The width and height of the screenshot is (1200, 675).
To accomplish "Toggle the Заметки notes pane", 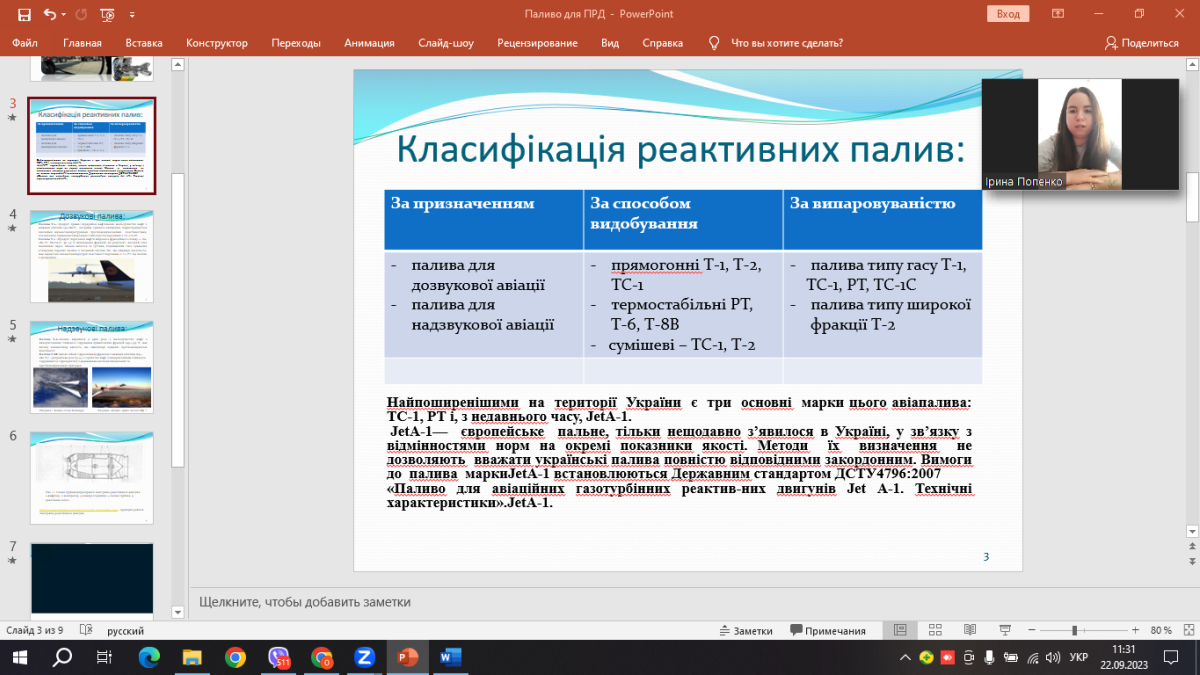I will coord(746,631).
